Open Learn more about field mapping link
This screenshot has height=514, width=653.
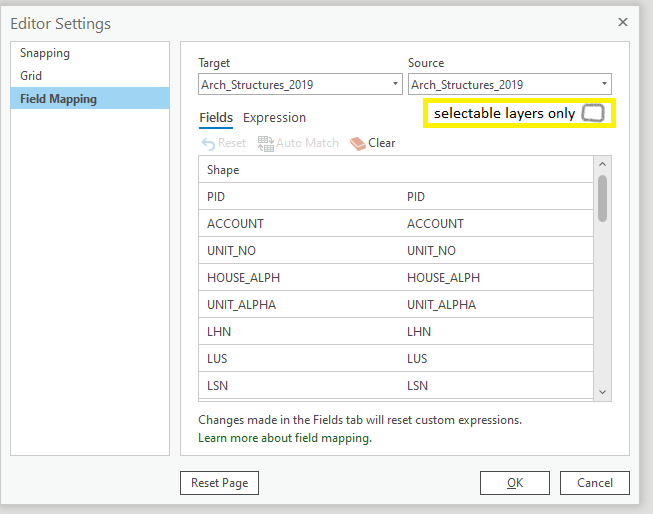point(284,438)
